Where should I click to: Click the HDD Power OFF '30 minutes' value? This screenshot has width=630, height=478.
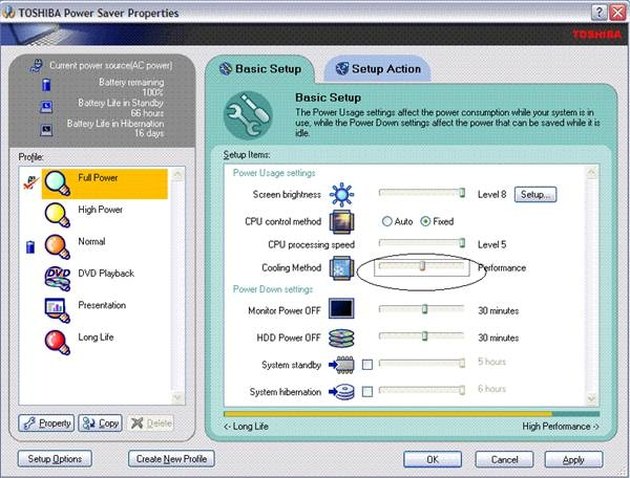[498, 338]
